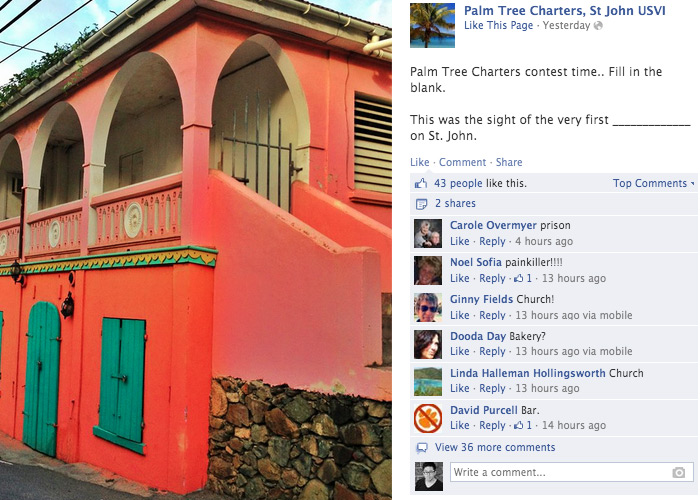Expand View 36 more comments
This screenshot has height=500, width=700.
(x=495, y=447)
